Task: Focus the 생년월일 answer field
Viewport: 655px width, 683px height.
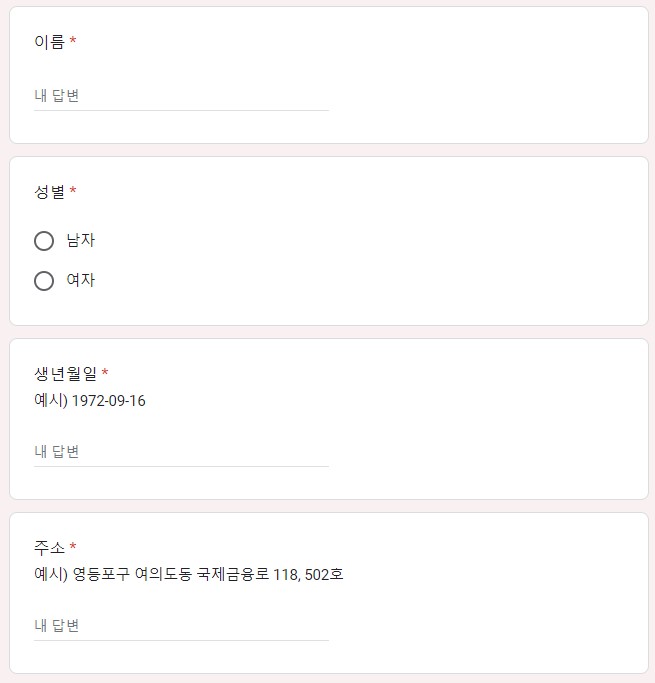Action: click(x=180, y=452)
